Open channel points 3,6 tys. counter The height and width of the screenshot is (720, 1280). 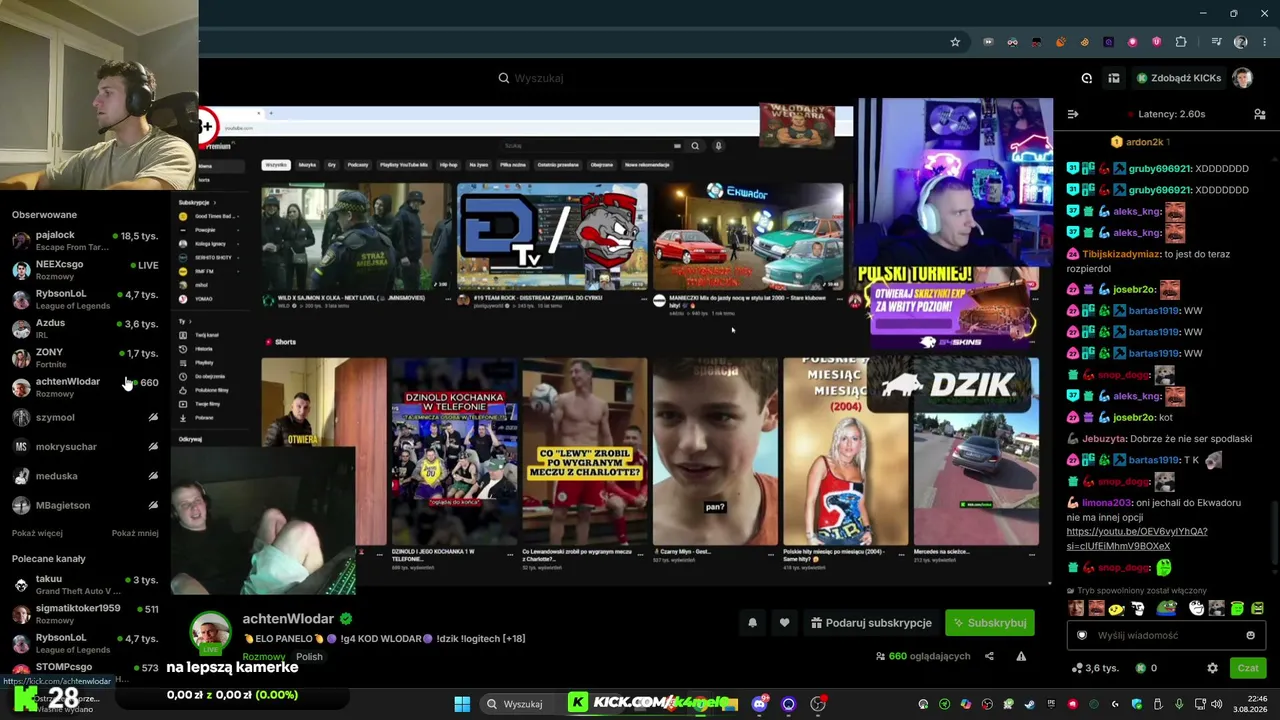(x=1095, y=668)
